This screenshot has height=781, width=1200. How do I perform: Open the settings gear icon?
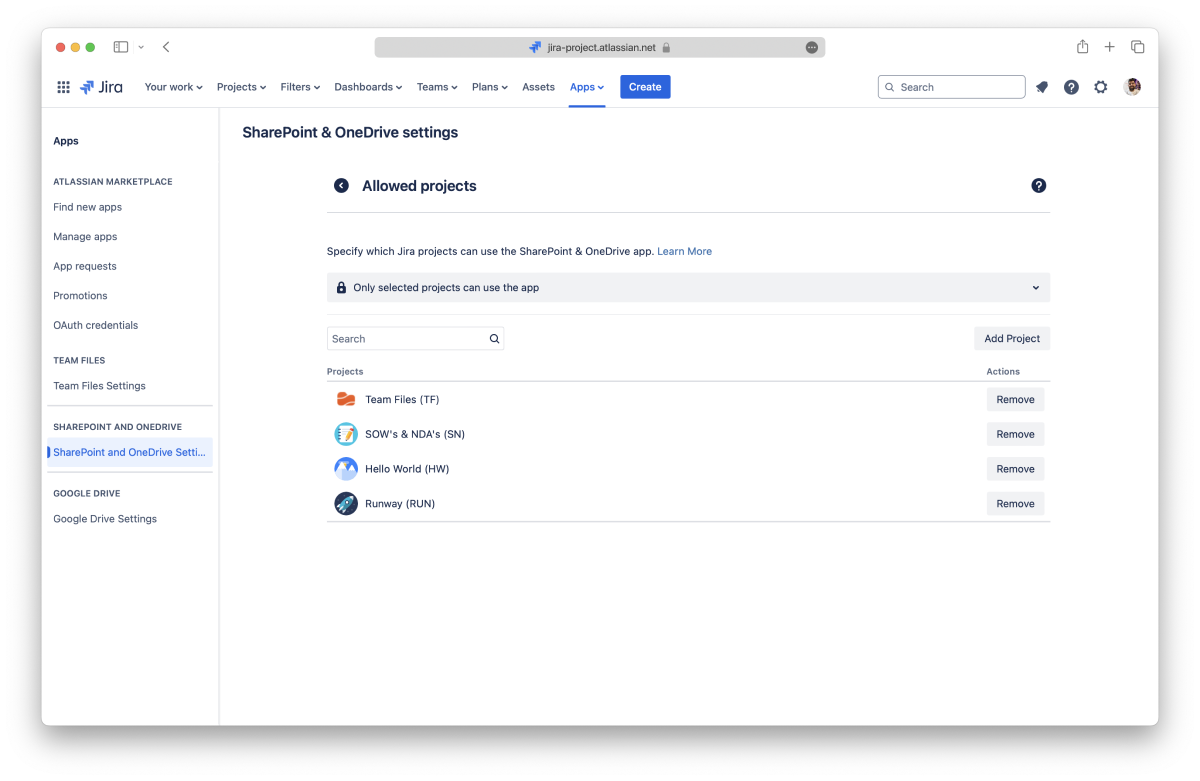pyautogui.click(x=1101, y=87)
